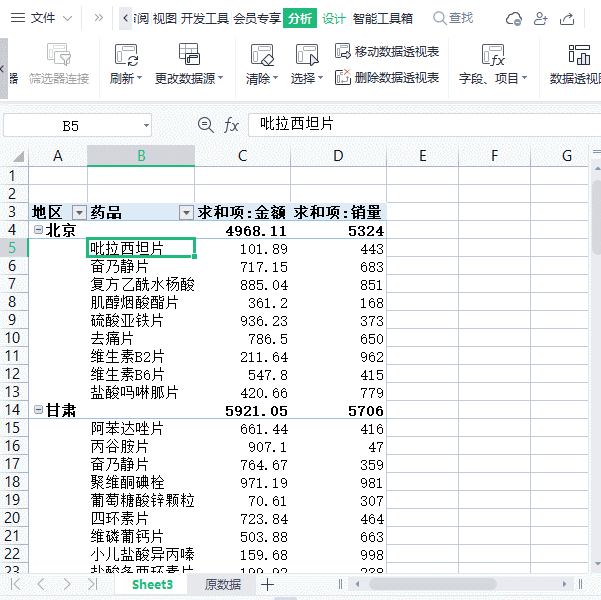Click the Refresh (刷新) pivot table icon
This screenshot has height=600, width=601.
tap(126, 56)
